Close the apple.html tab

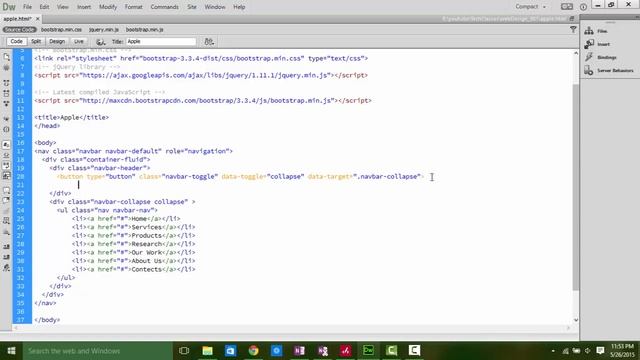[38, 19]
